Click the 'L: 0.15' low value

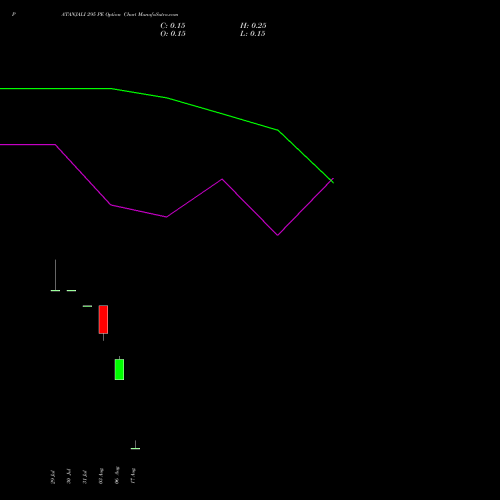click(253, 34)
